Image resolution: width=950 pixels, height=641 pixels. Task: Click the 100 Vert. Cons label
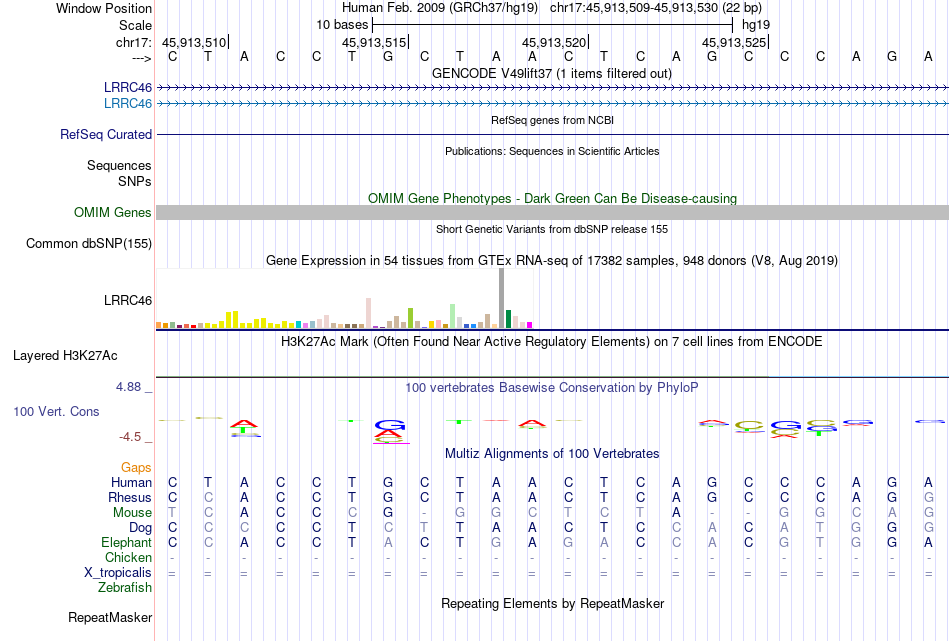(x=56, y=411)
